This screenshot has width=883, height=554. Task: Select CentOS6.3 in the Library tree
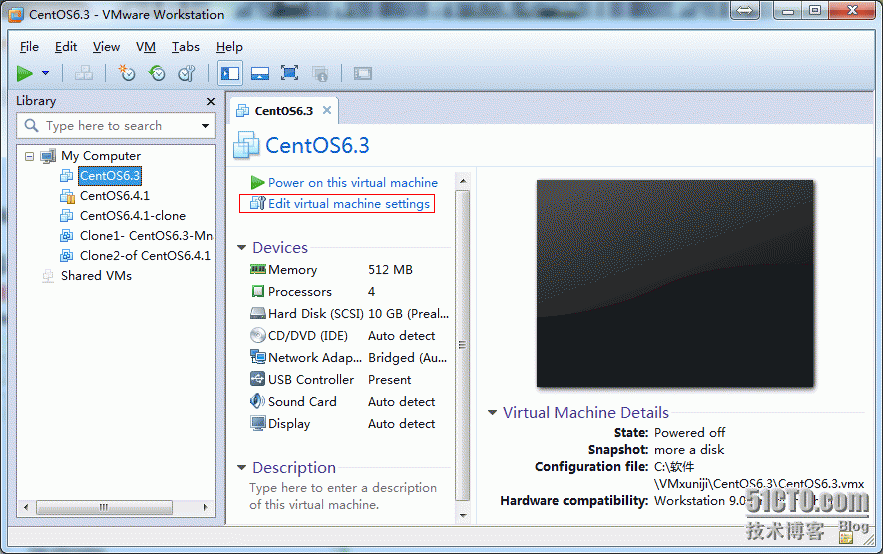(110, 176)
